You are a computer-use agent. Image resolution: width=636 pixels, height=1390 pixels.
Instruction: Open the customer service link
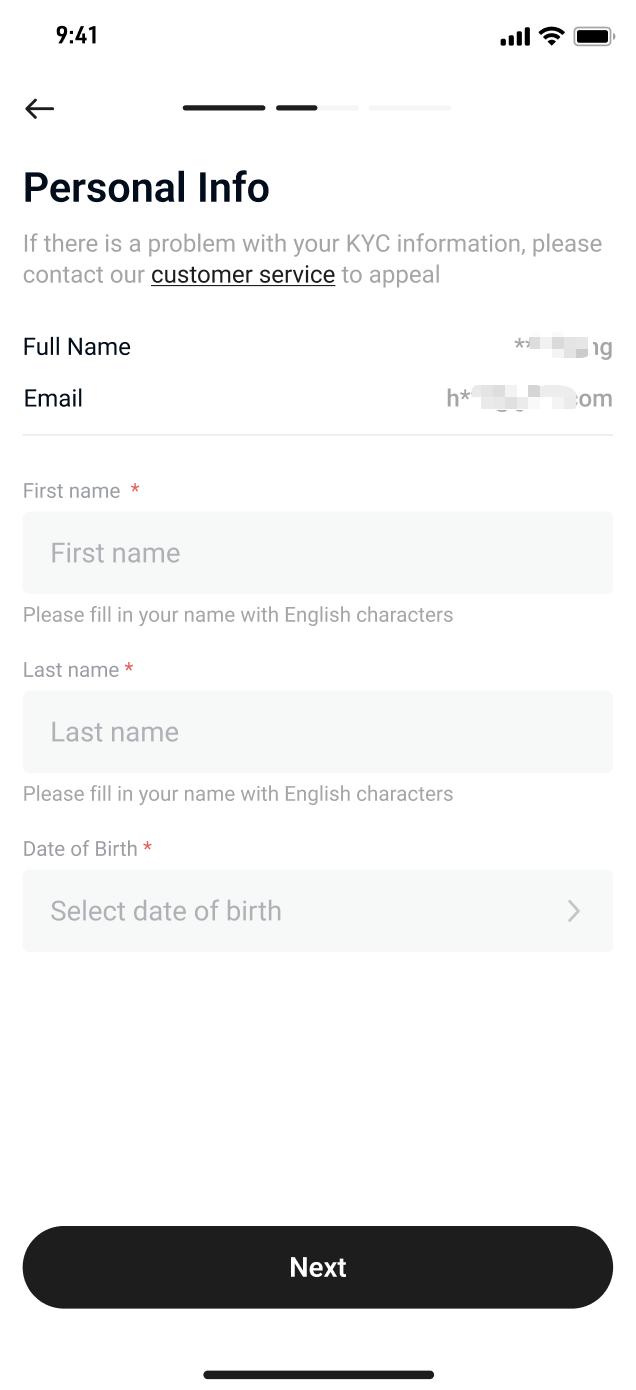coord(243,275)
